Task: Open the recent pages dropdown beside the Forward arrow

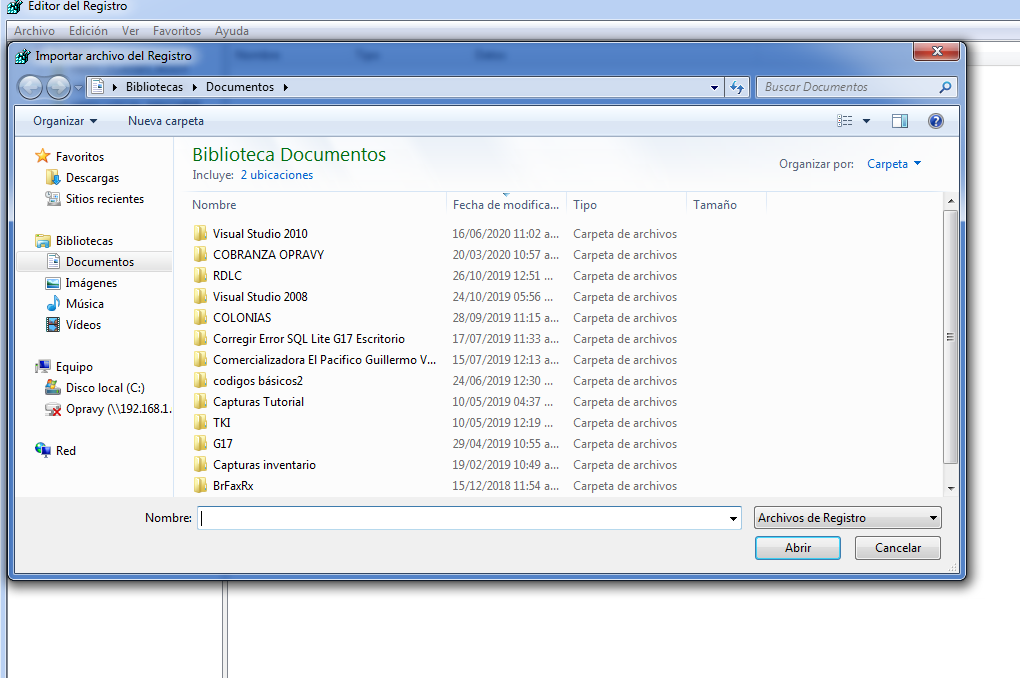Action: 78,87
